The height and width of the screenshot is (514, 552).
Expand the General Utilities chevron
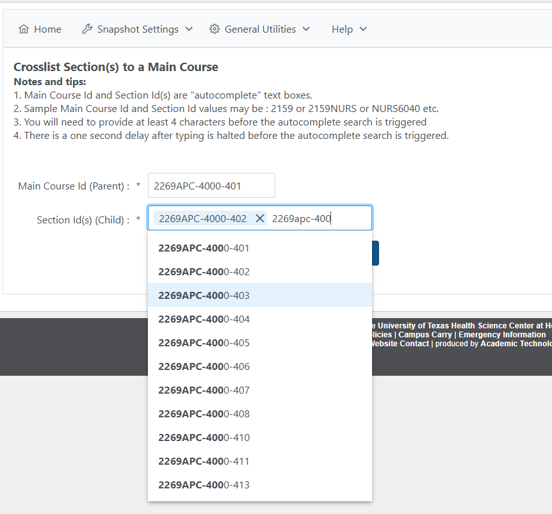pos(306,29)
